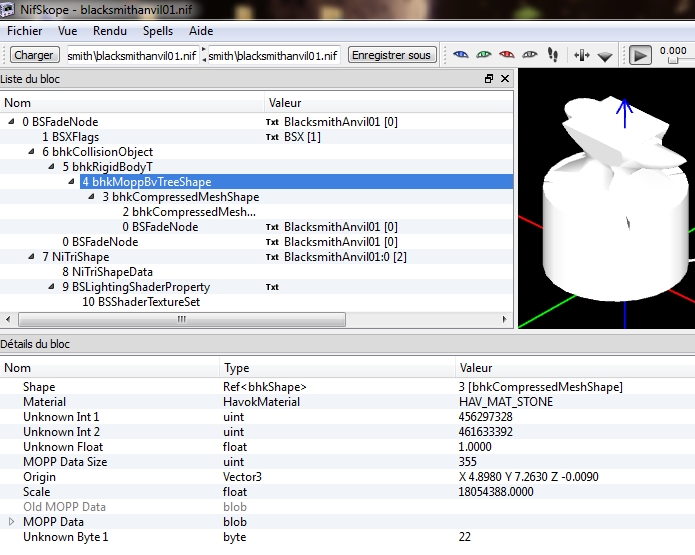The height and width of the screenshot is (555, 695).
Task: Click Unknown Int 1 value 456297328
Action: coord(485,417)
